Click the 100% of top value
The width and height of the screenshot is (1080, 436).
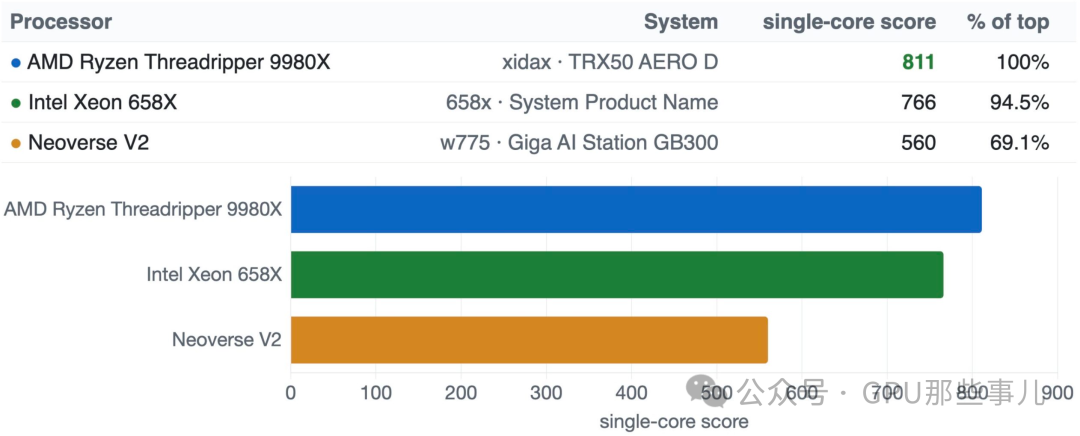pos(1023,63)
